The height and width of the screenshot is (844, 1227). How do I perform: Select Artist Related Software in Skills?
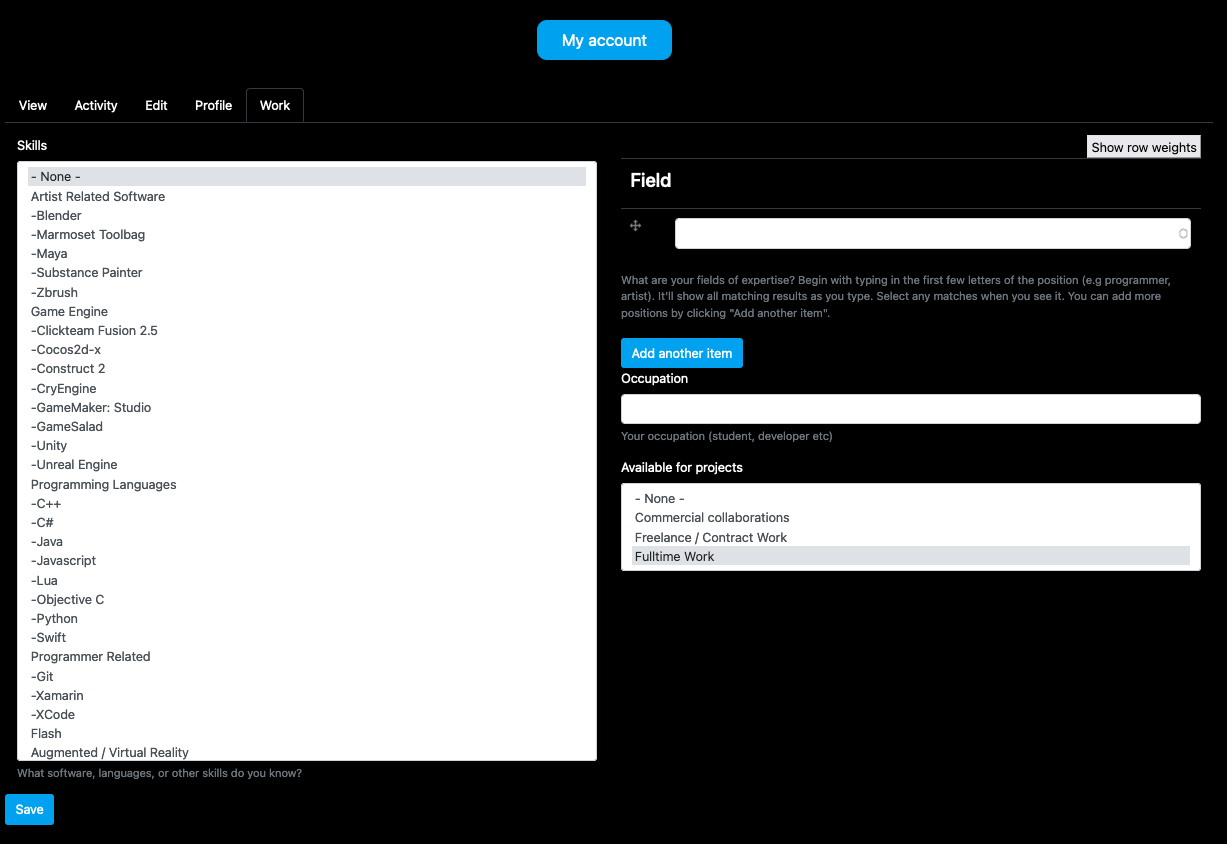click(x=307, y=197)
